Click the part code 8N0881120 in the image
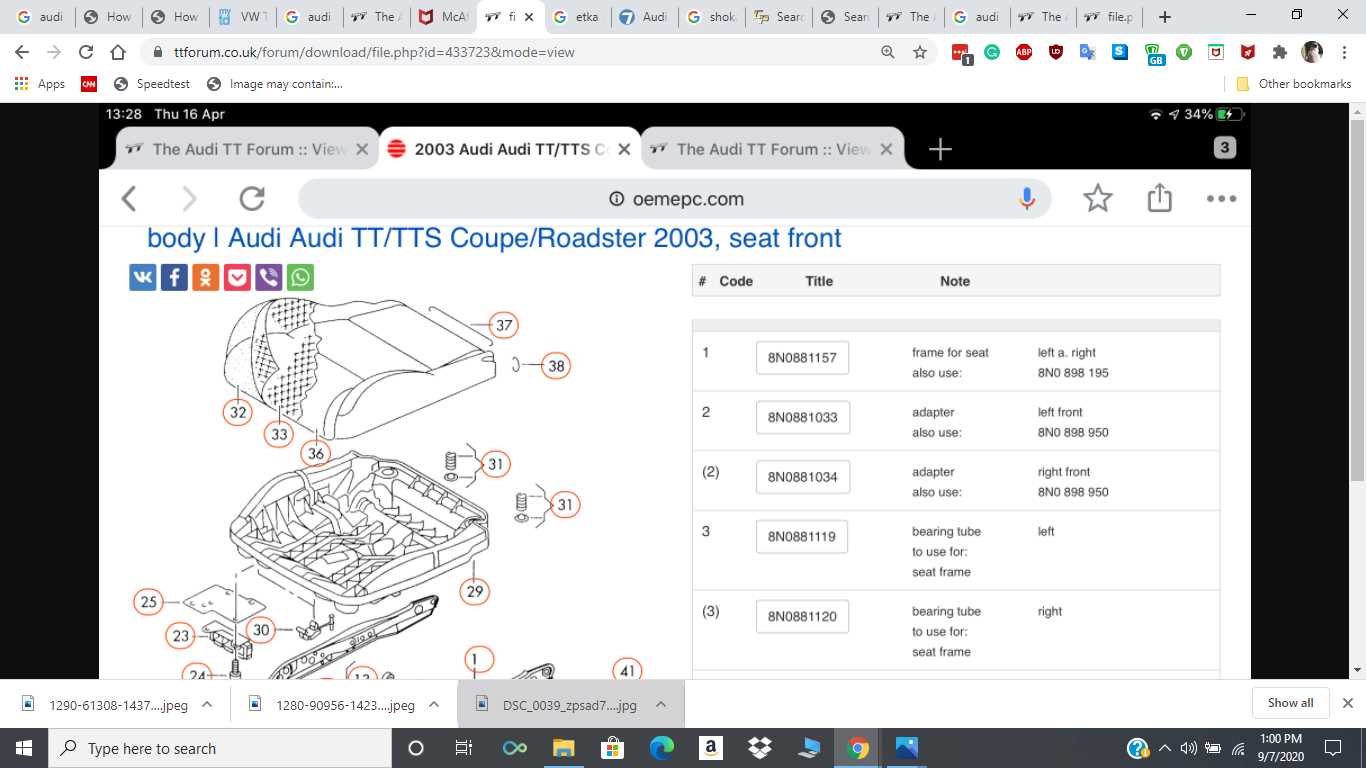This screenshot has width=1366, height=768. pos(802,617)
